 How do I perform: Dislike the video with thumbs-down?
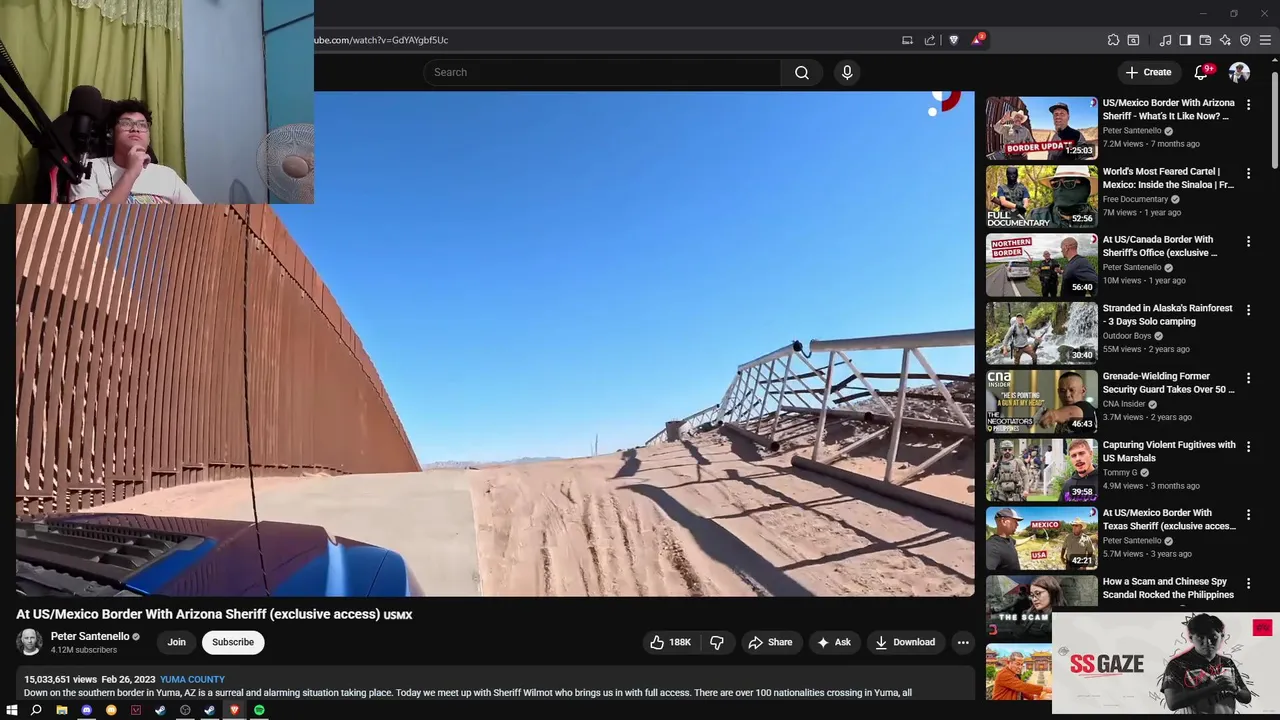pos(717,642)
